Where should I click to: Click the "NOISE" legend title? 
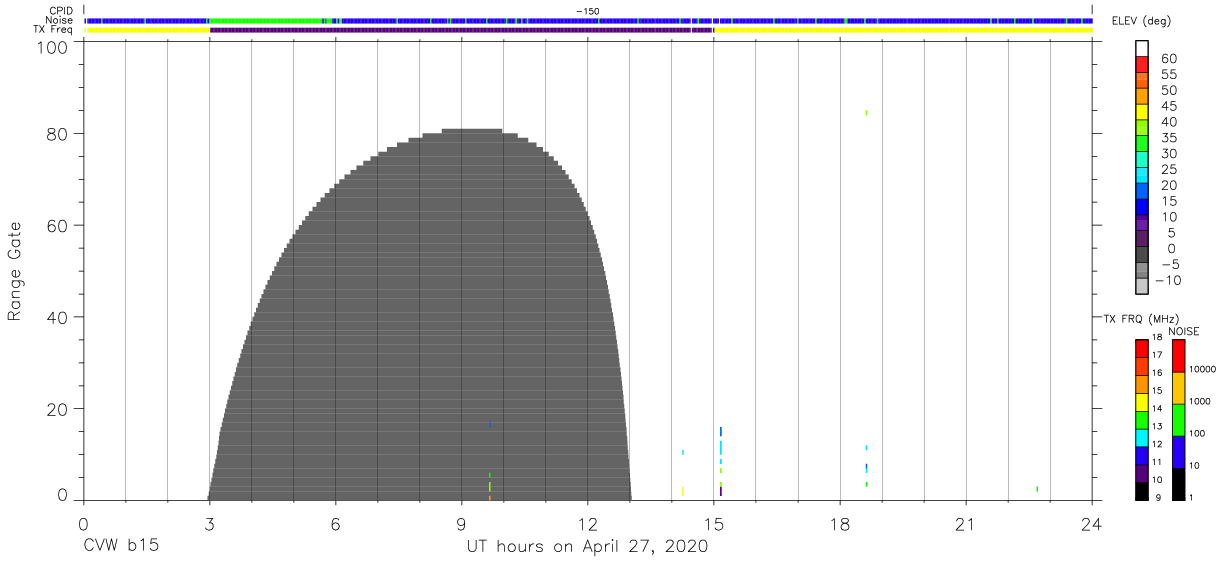pos(1183,331)
